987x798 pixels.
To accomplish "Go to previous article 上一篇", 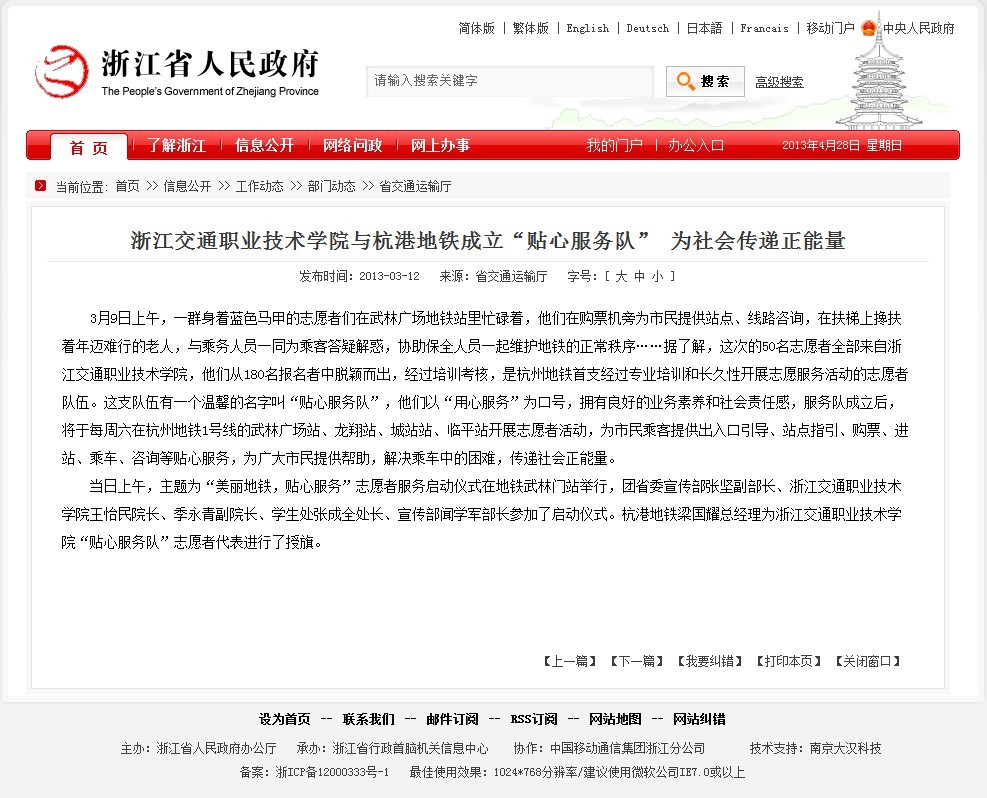I will 570,661.
